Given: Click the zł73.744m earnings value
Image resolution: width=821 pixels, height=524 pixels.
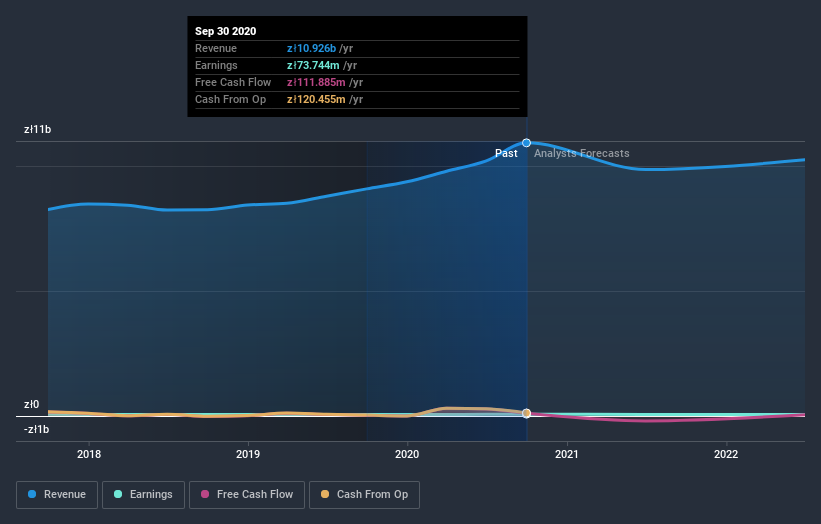Looking at the screenshot, I should (x=313, y=65).
